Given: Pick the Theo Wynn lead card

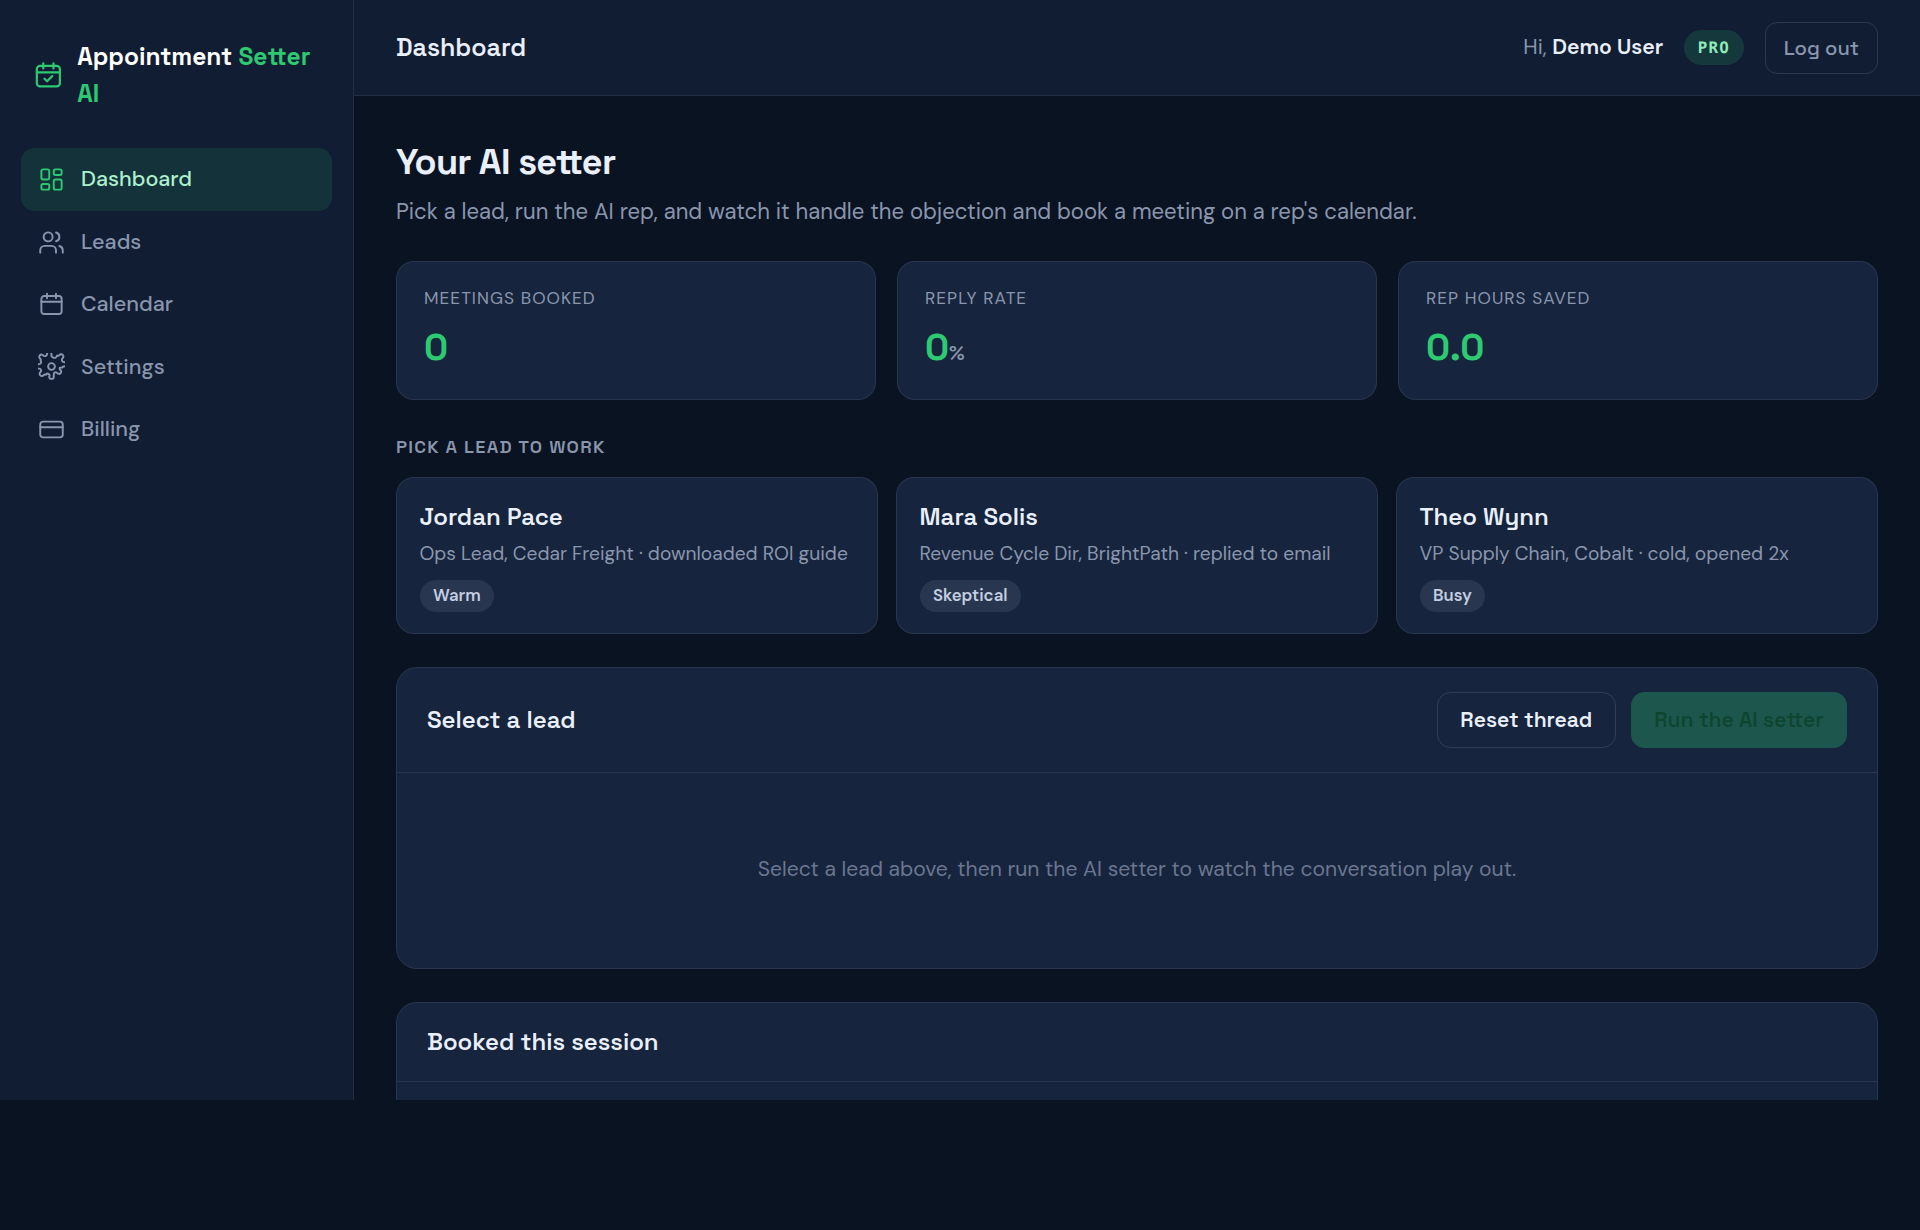Looking at the screenshot, I should click(1636, 555).
